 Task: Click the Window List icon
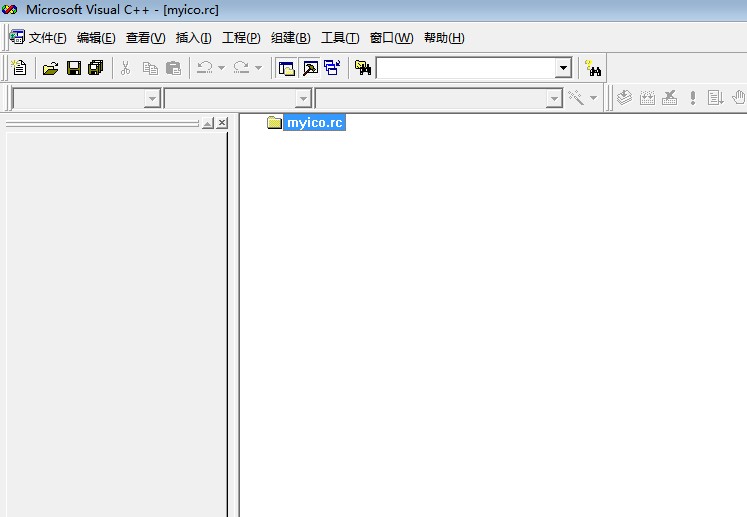(x=332, y=68)
